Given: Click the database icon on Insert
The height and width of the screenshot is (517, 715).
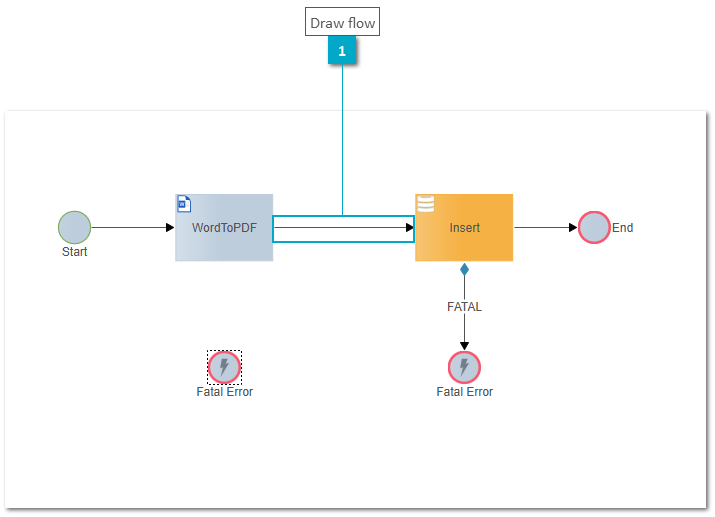Looking at the screenshot, I should 425,204.
